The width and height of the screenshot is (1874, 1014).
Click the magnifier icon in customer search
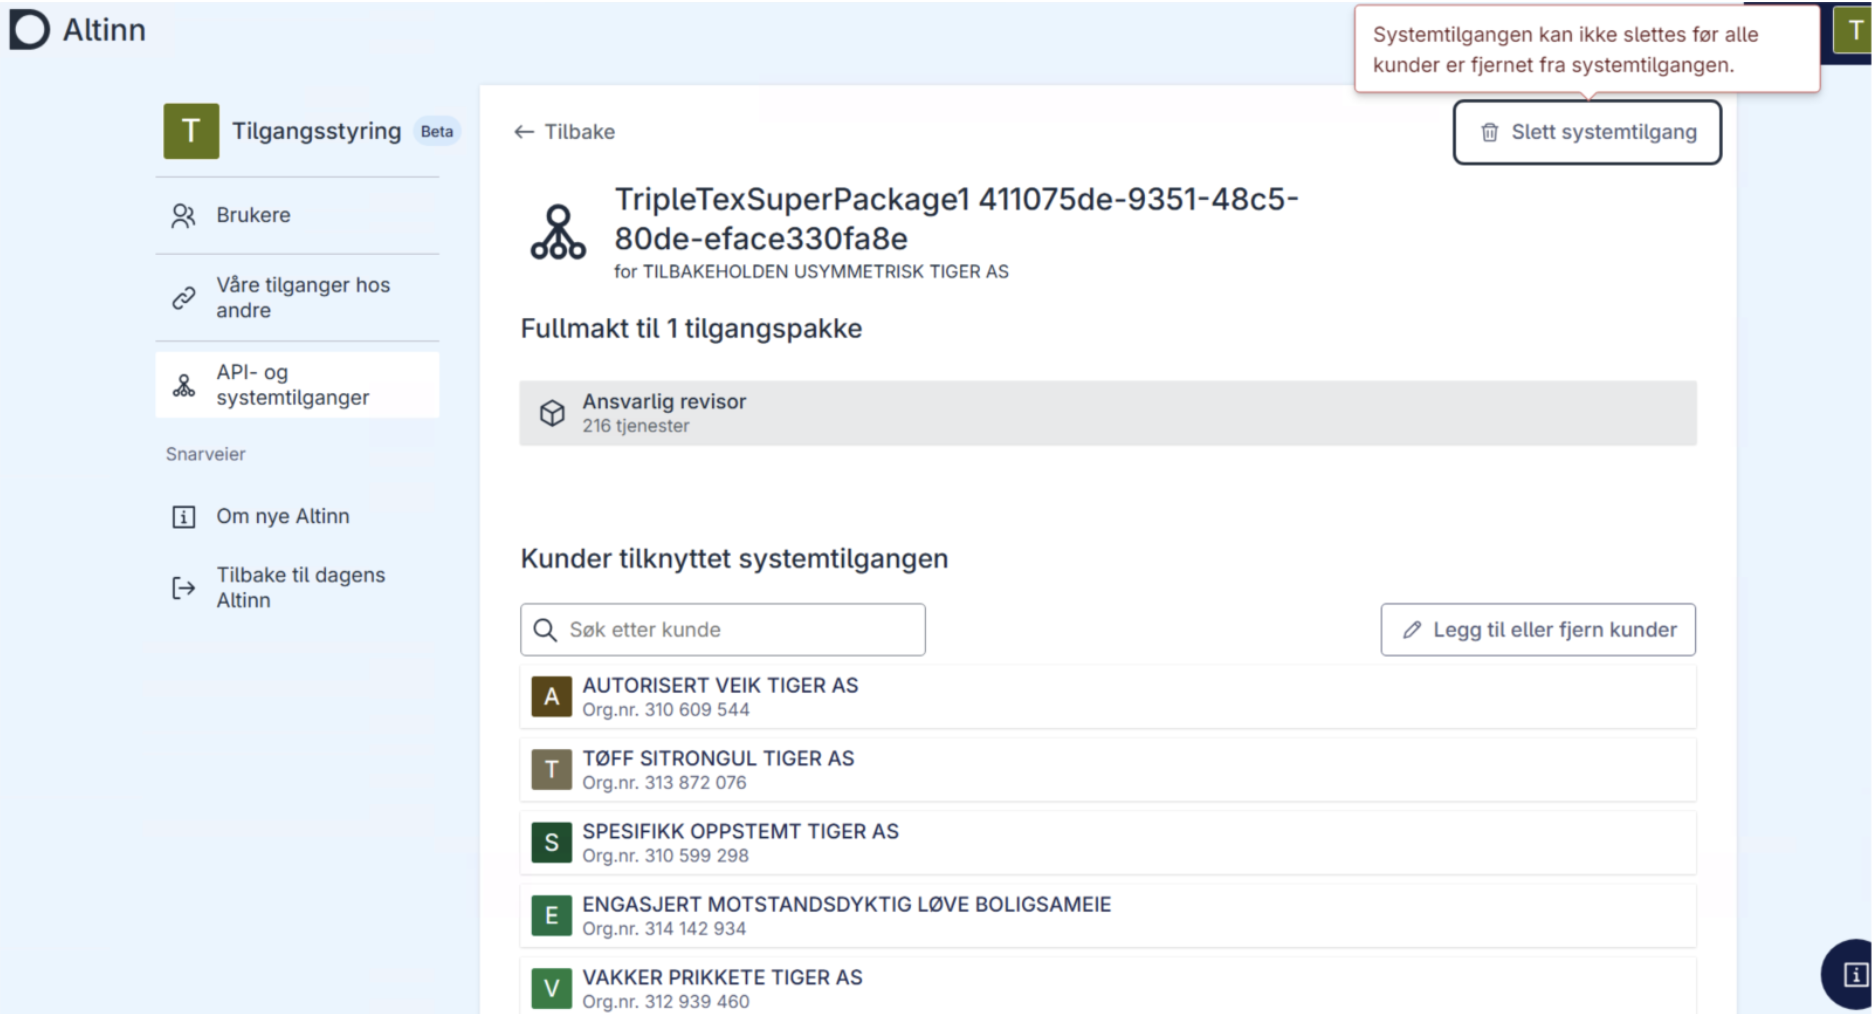coord(545,630)
